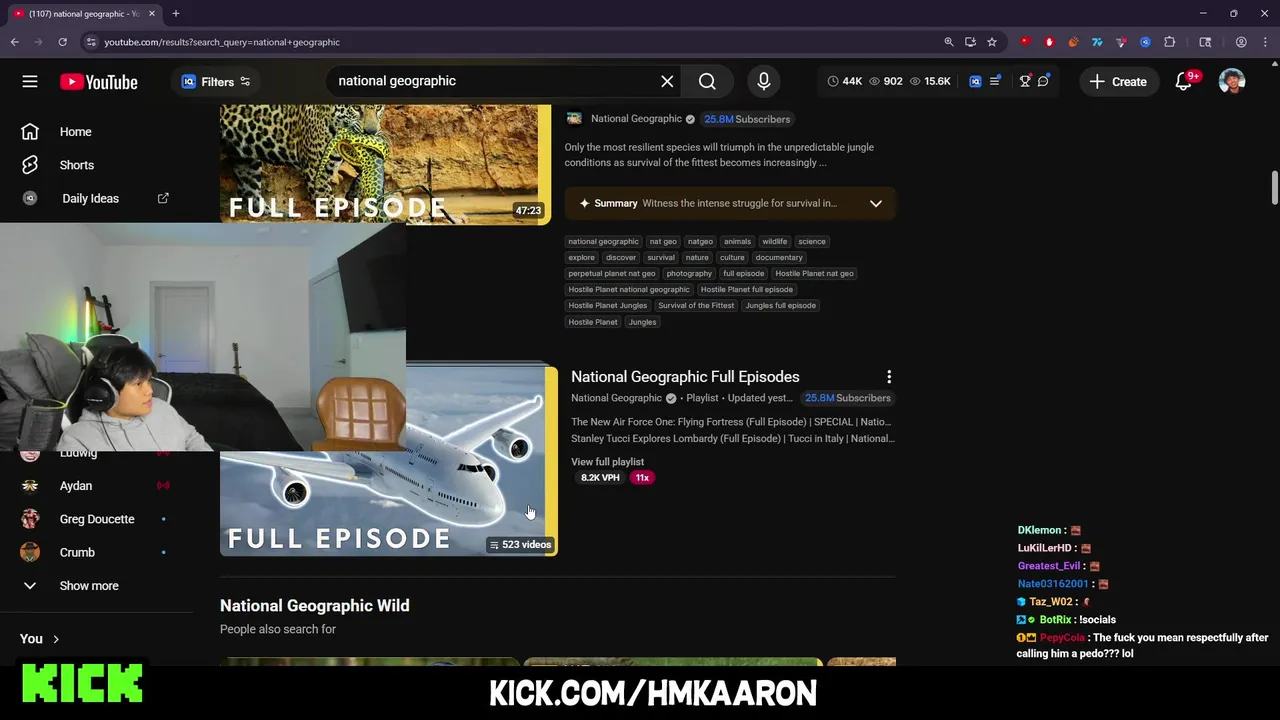Viewport: 1280px width, 720px height.
Task: Click the 15.6K views stat in vidIQ bar
Action: (x=929, y=81)
